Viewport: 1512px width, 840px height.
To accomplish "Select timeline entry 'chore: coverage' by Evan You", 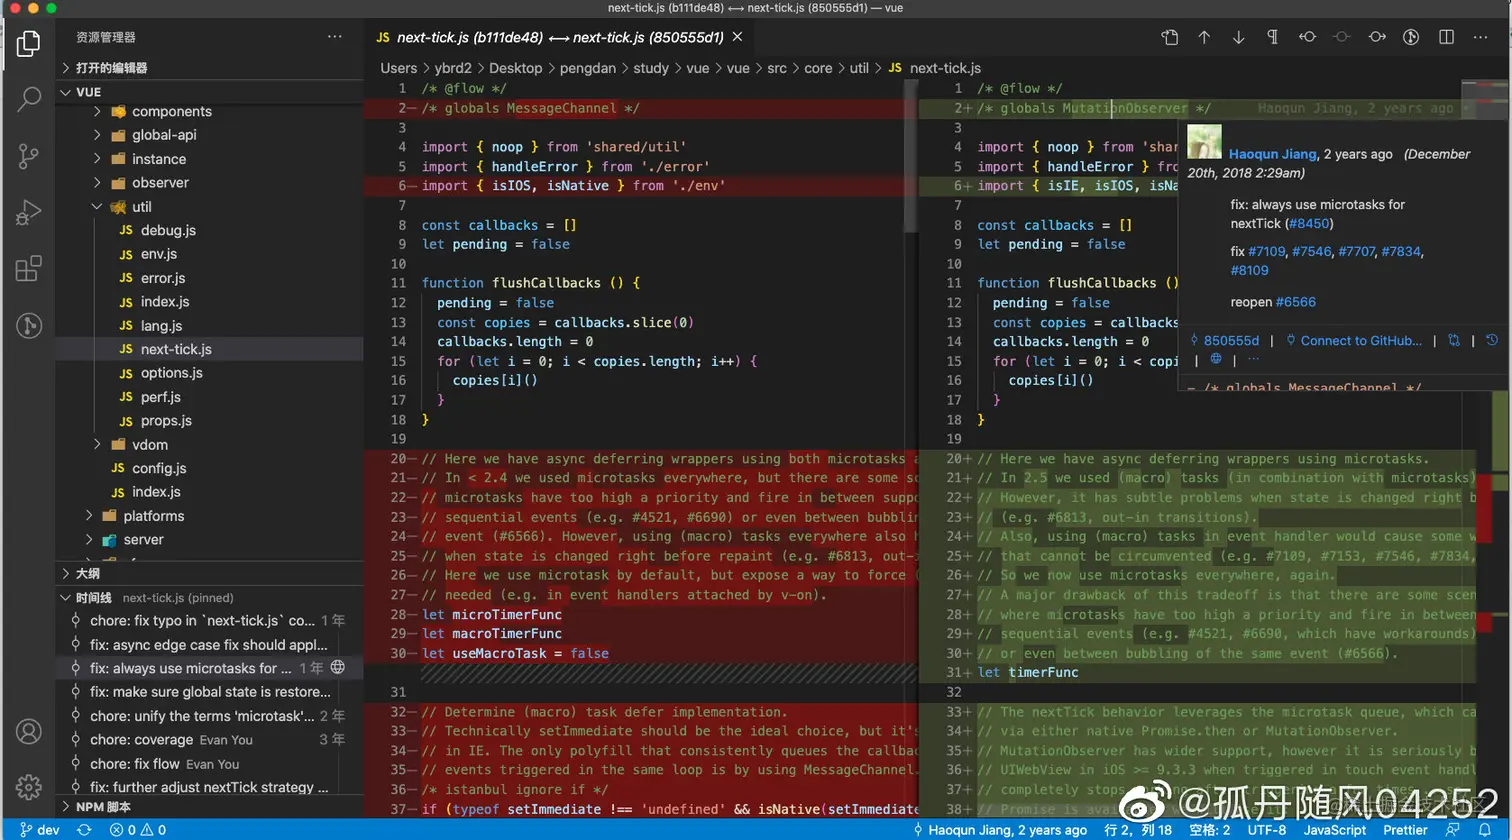I will (x=209, y=740).
